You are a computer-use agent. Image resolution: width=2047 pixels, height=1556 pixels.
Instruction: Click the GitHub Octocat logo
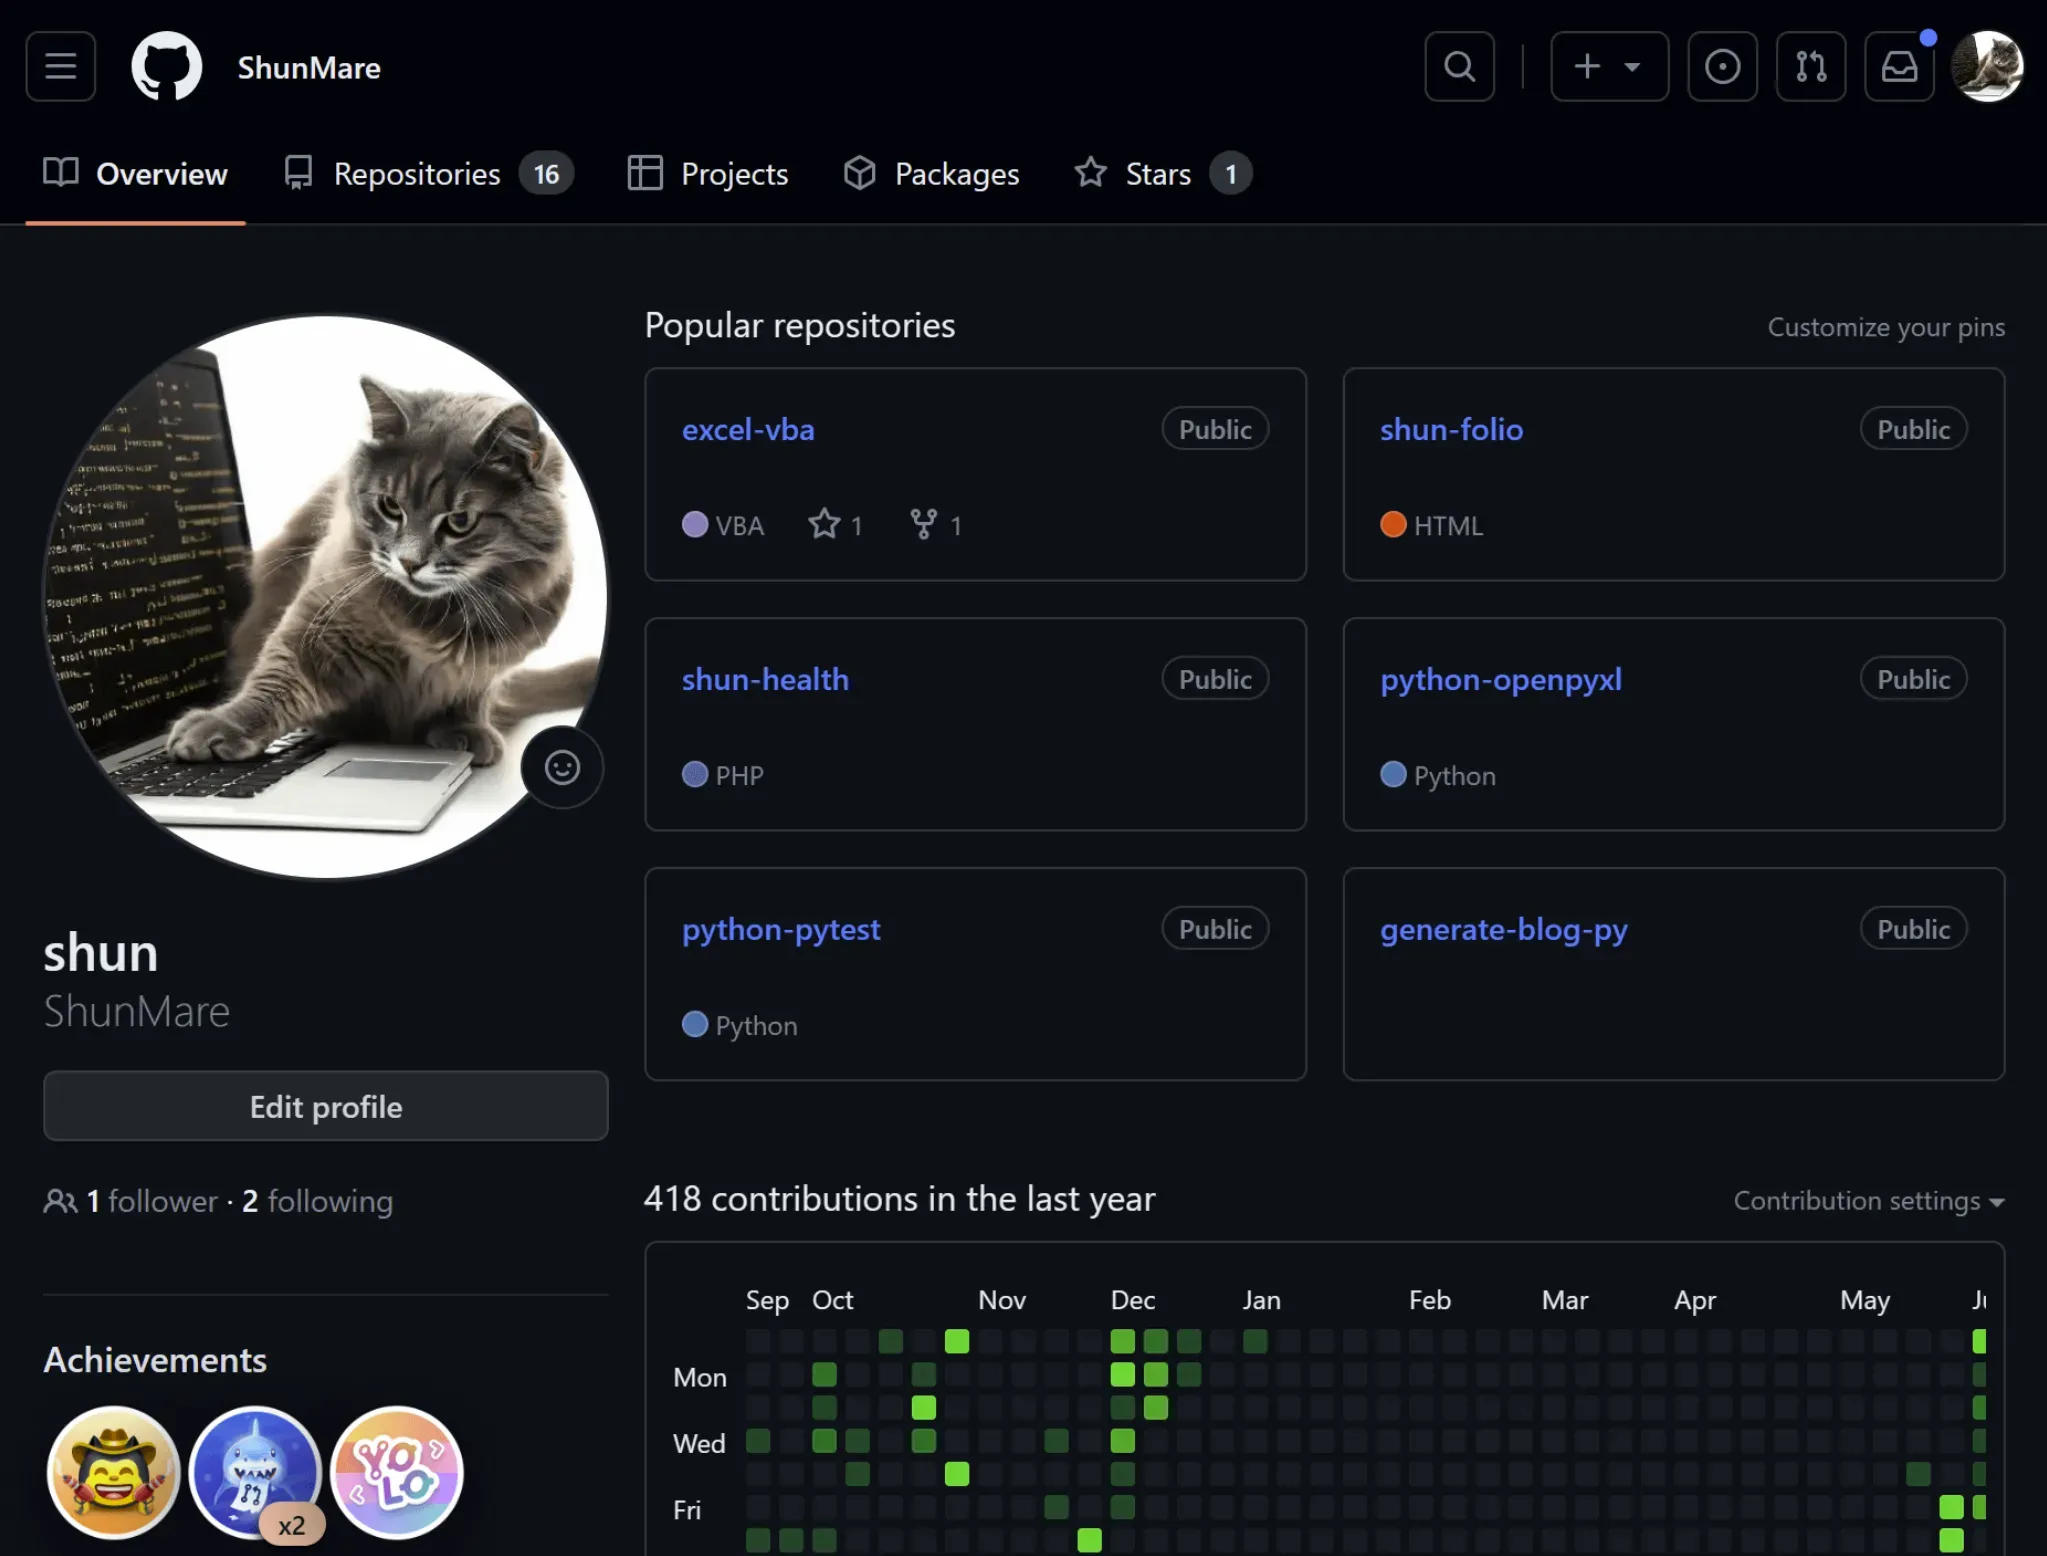click(166, 67)
